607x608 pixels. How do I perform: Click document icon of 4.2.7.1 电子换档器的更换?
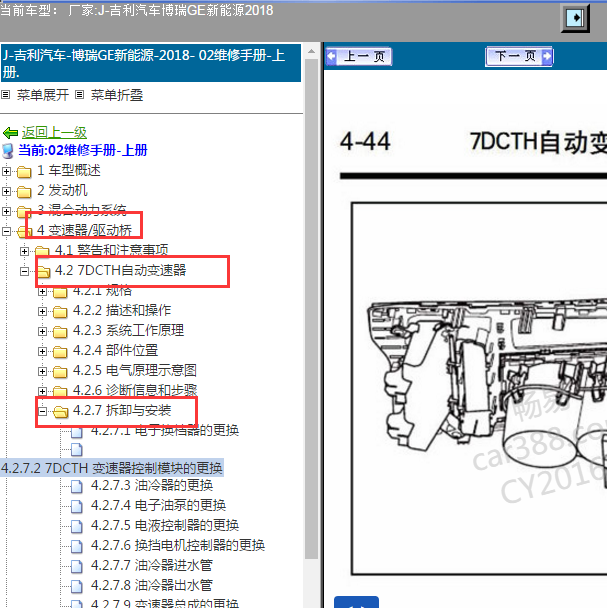click(x=77, y=432)
